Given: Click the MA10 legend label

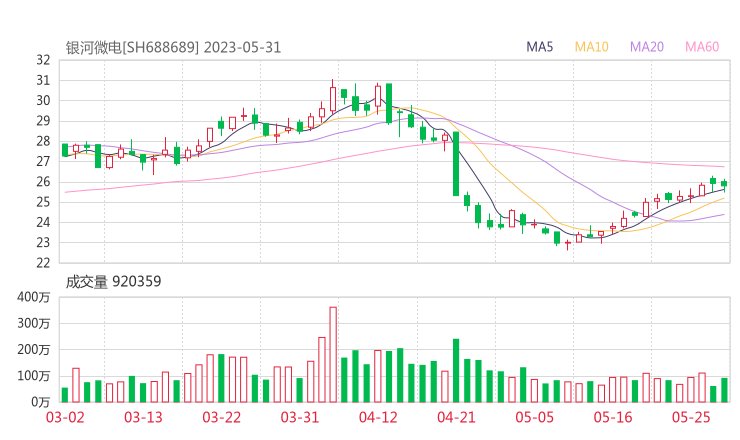Looking at the screenshot, I should click(x=591, y=47).
